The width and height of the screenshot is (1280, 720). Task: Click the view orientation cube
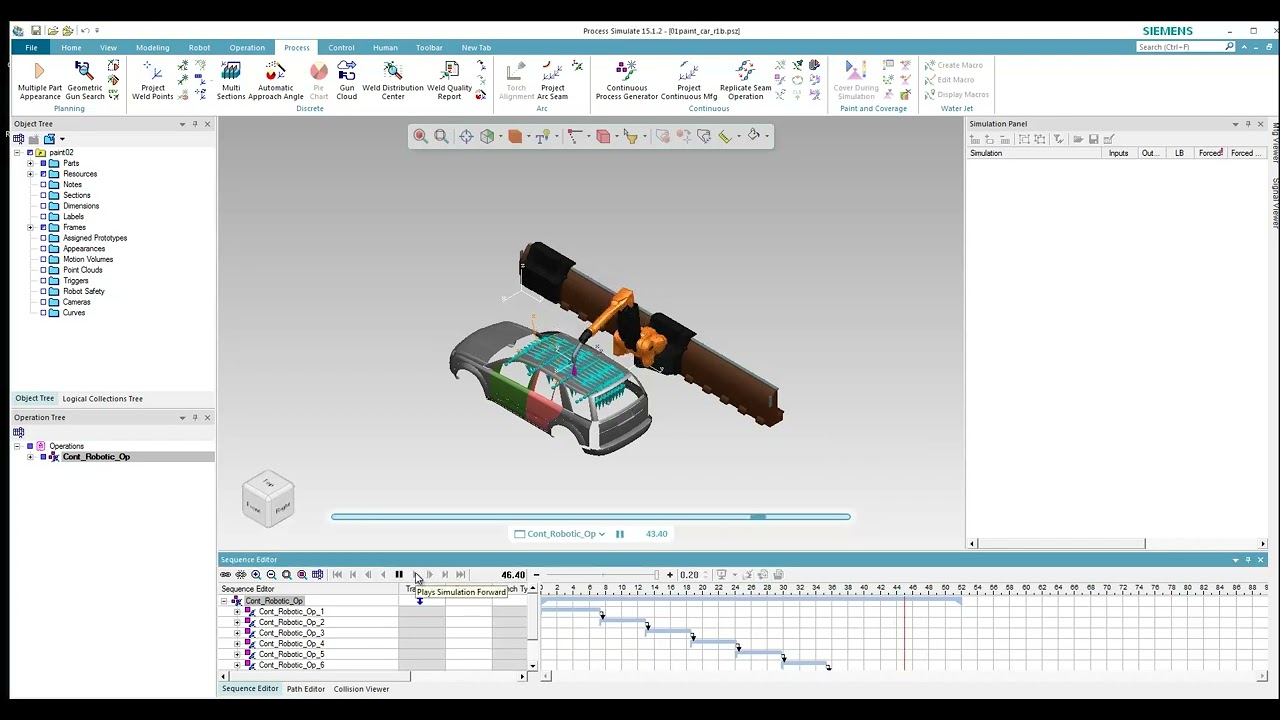268,497
